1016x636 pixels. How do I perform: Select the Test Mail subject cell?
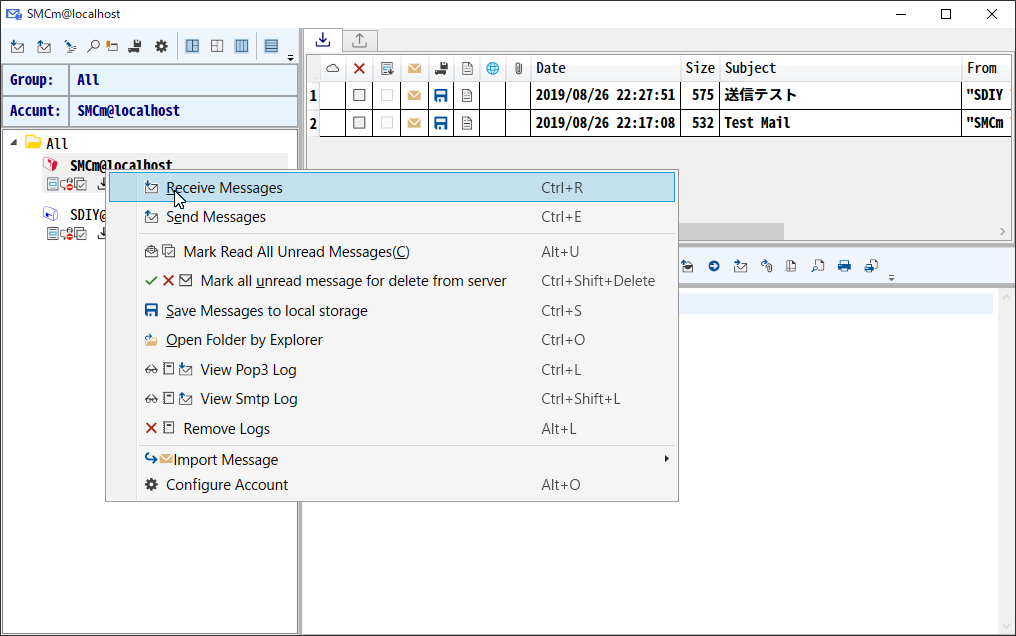[x=840, y=122]
